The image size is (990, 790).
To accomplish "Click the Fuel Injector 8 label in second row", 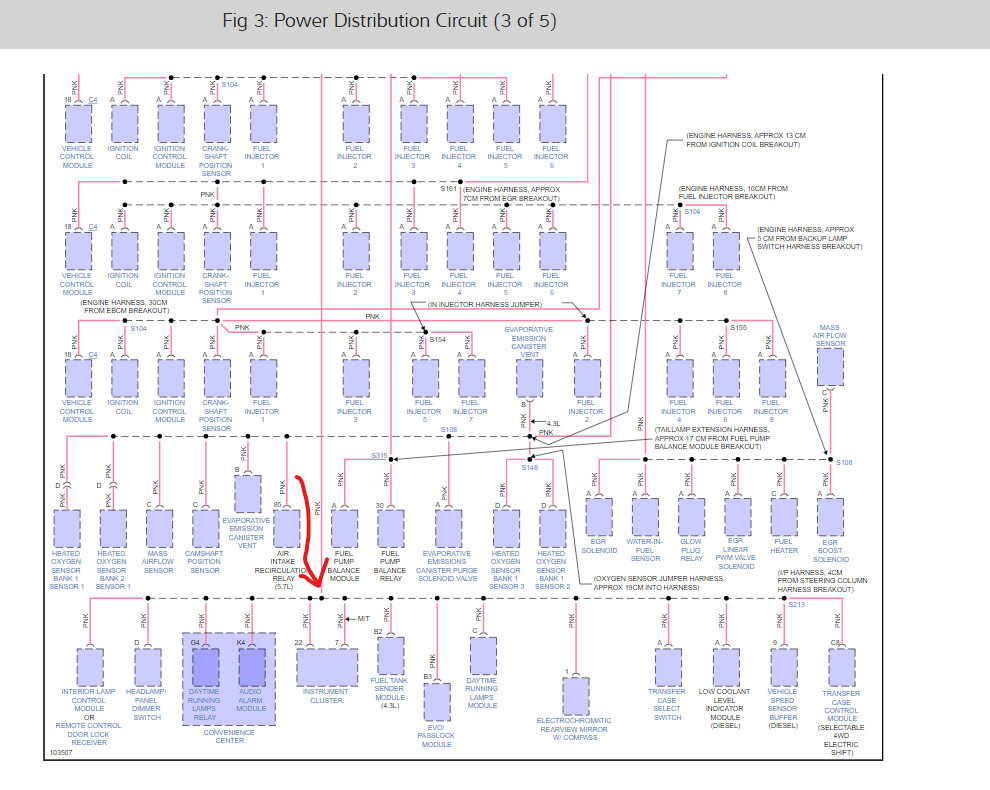I will 724,284.
